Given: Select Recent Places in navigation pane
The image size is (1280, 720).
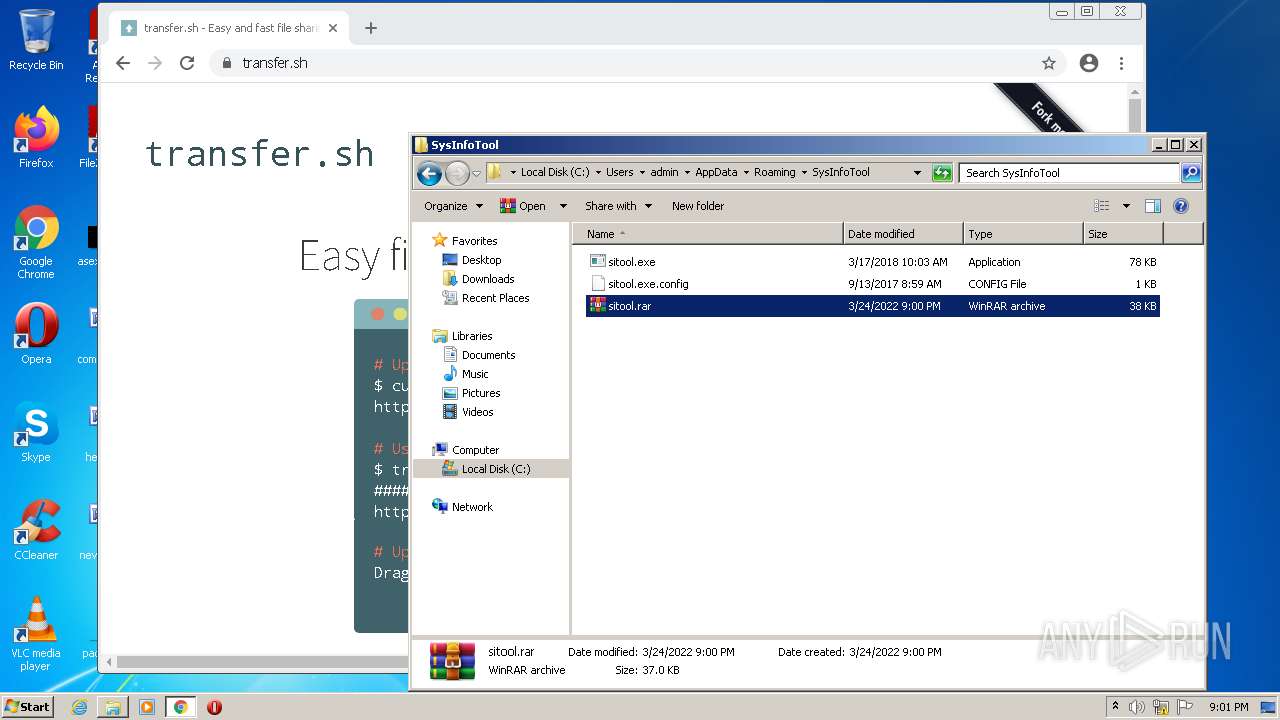Looking at the screenshot, I should coord(495,298).
